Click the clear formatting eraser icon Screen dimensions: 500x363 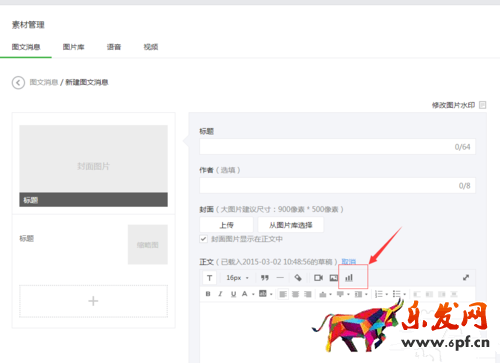coord(298,278)
